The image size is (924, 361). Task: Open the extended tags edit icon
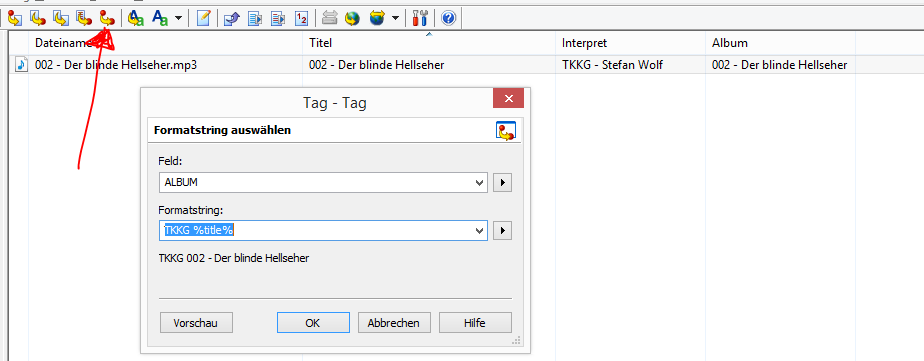click(x=203, y=18)
